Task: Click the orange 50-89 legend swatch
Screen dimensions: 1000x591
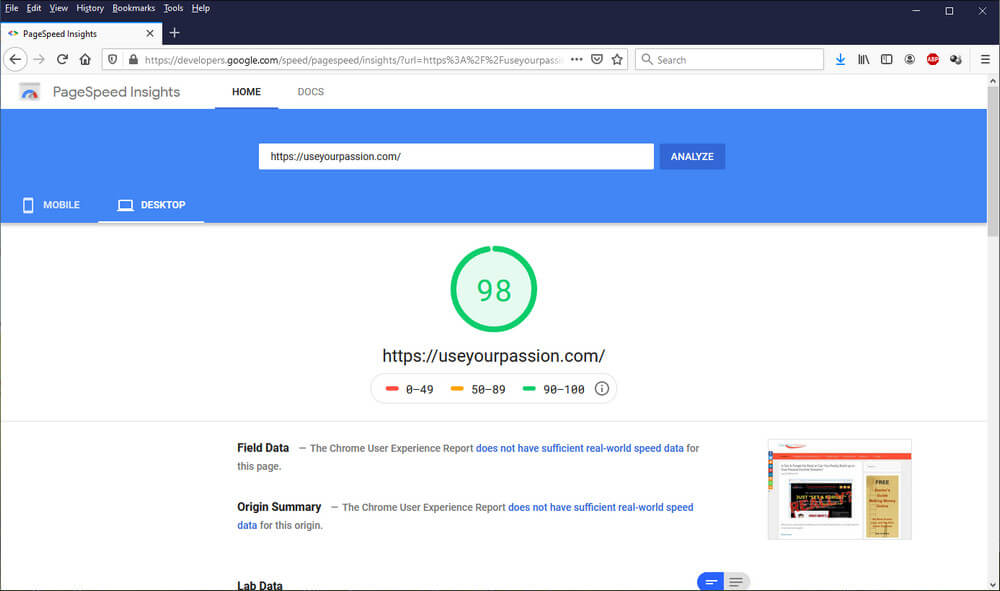Action: tap(457, 388)
